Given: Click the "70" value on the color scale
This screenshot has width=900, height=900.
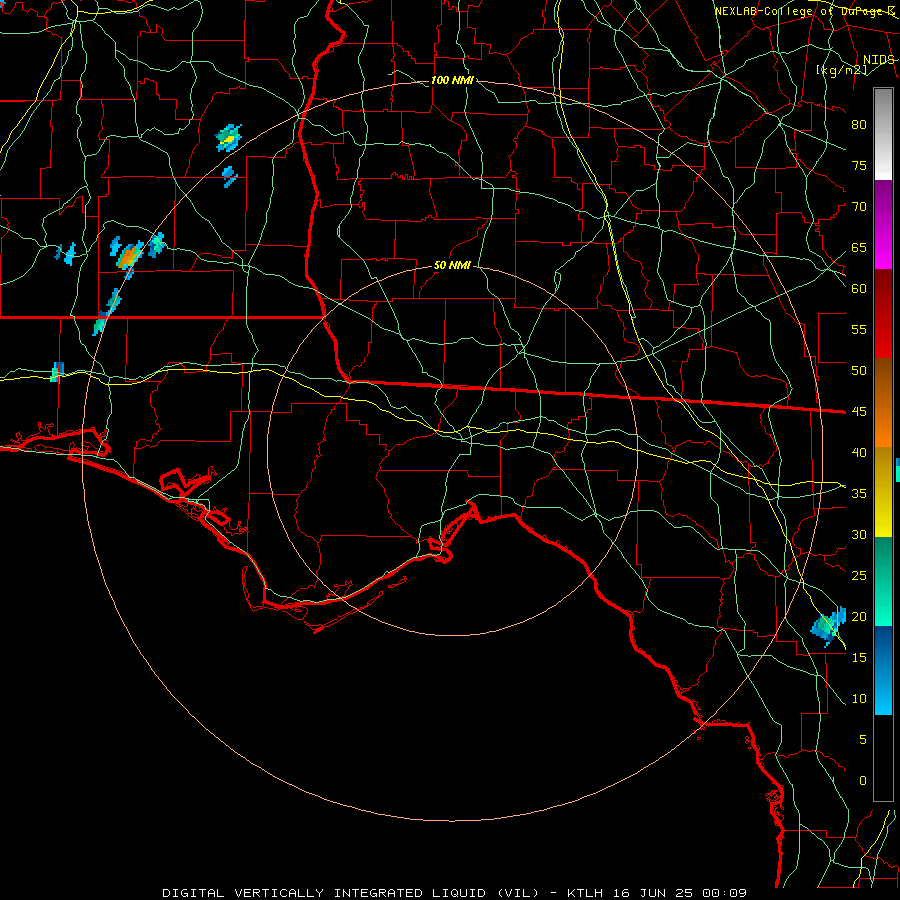Looking at the screenshot, I should [x=859, y=207].
